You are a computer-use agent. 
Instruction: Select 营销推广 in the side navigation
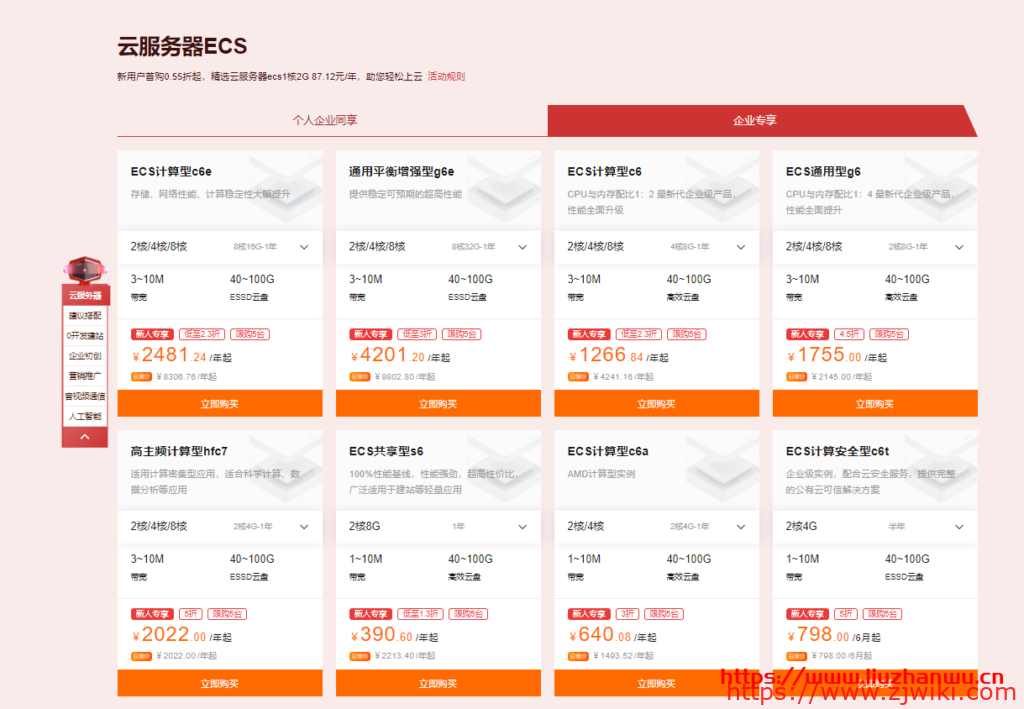[86, 376]
